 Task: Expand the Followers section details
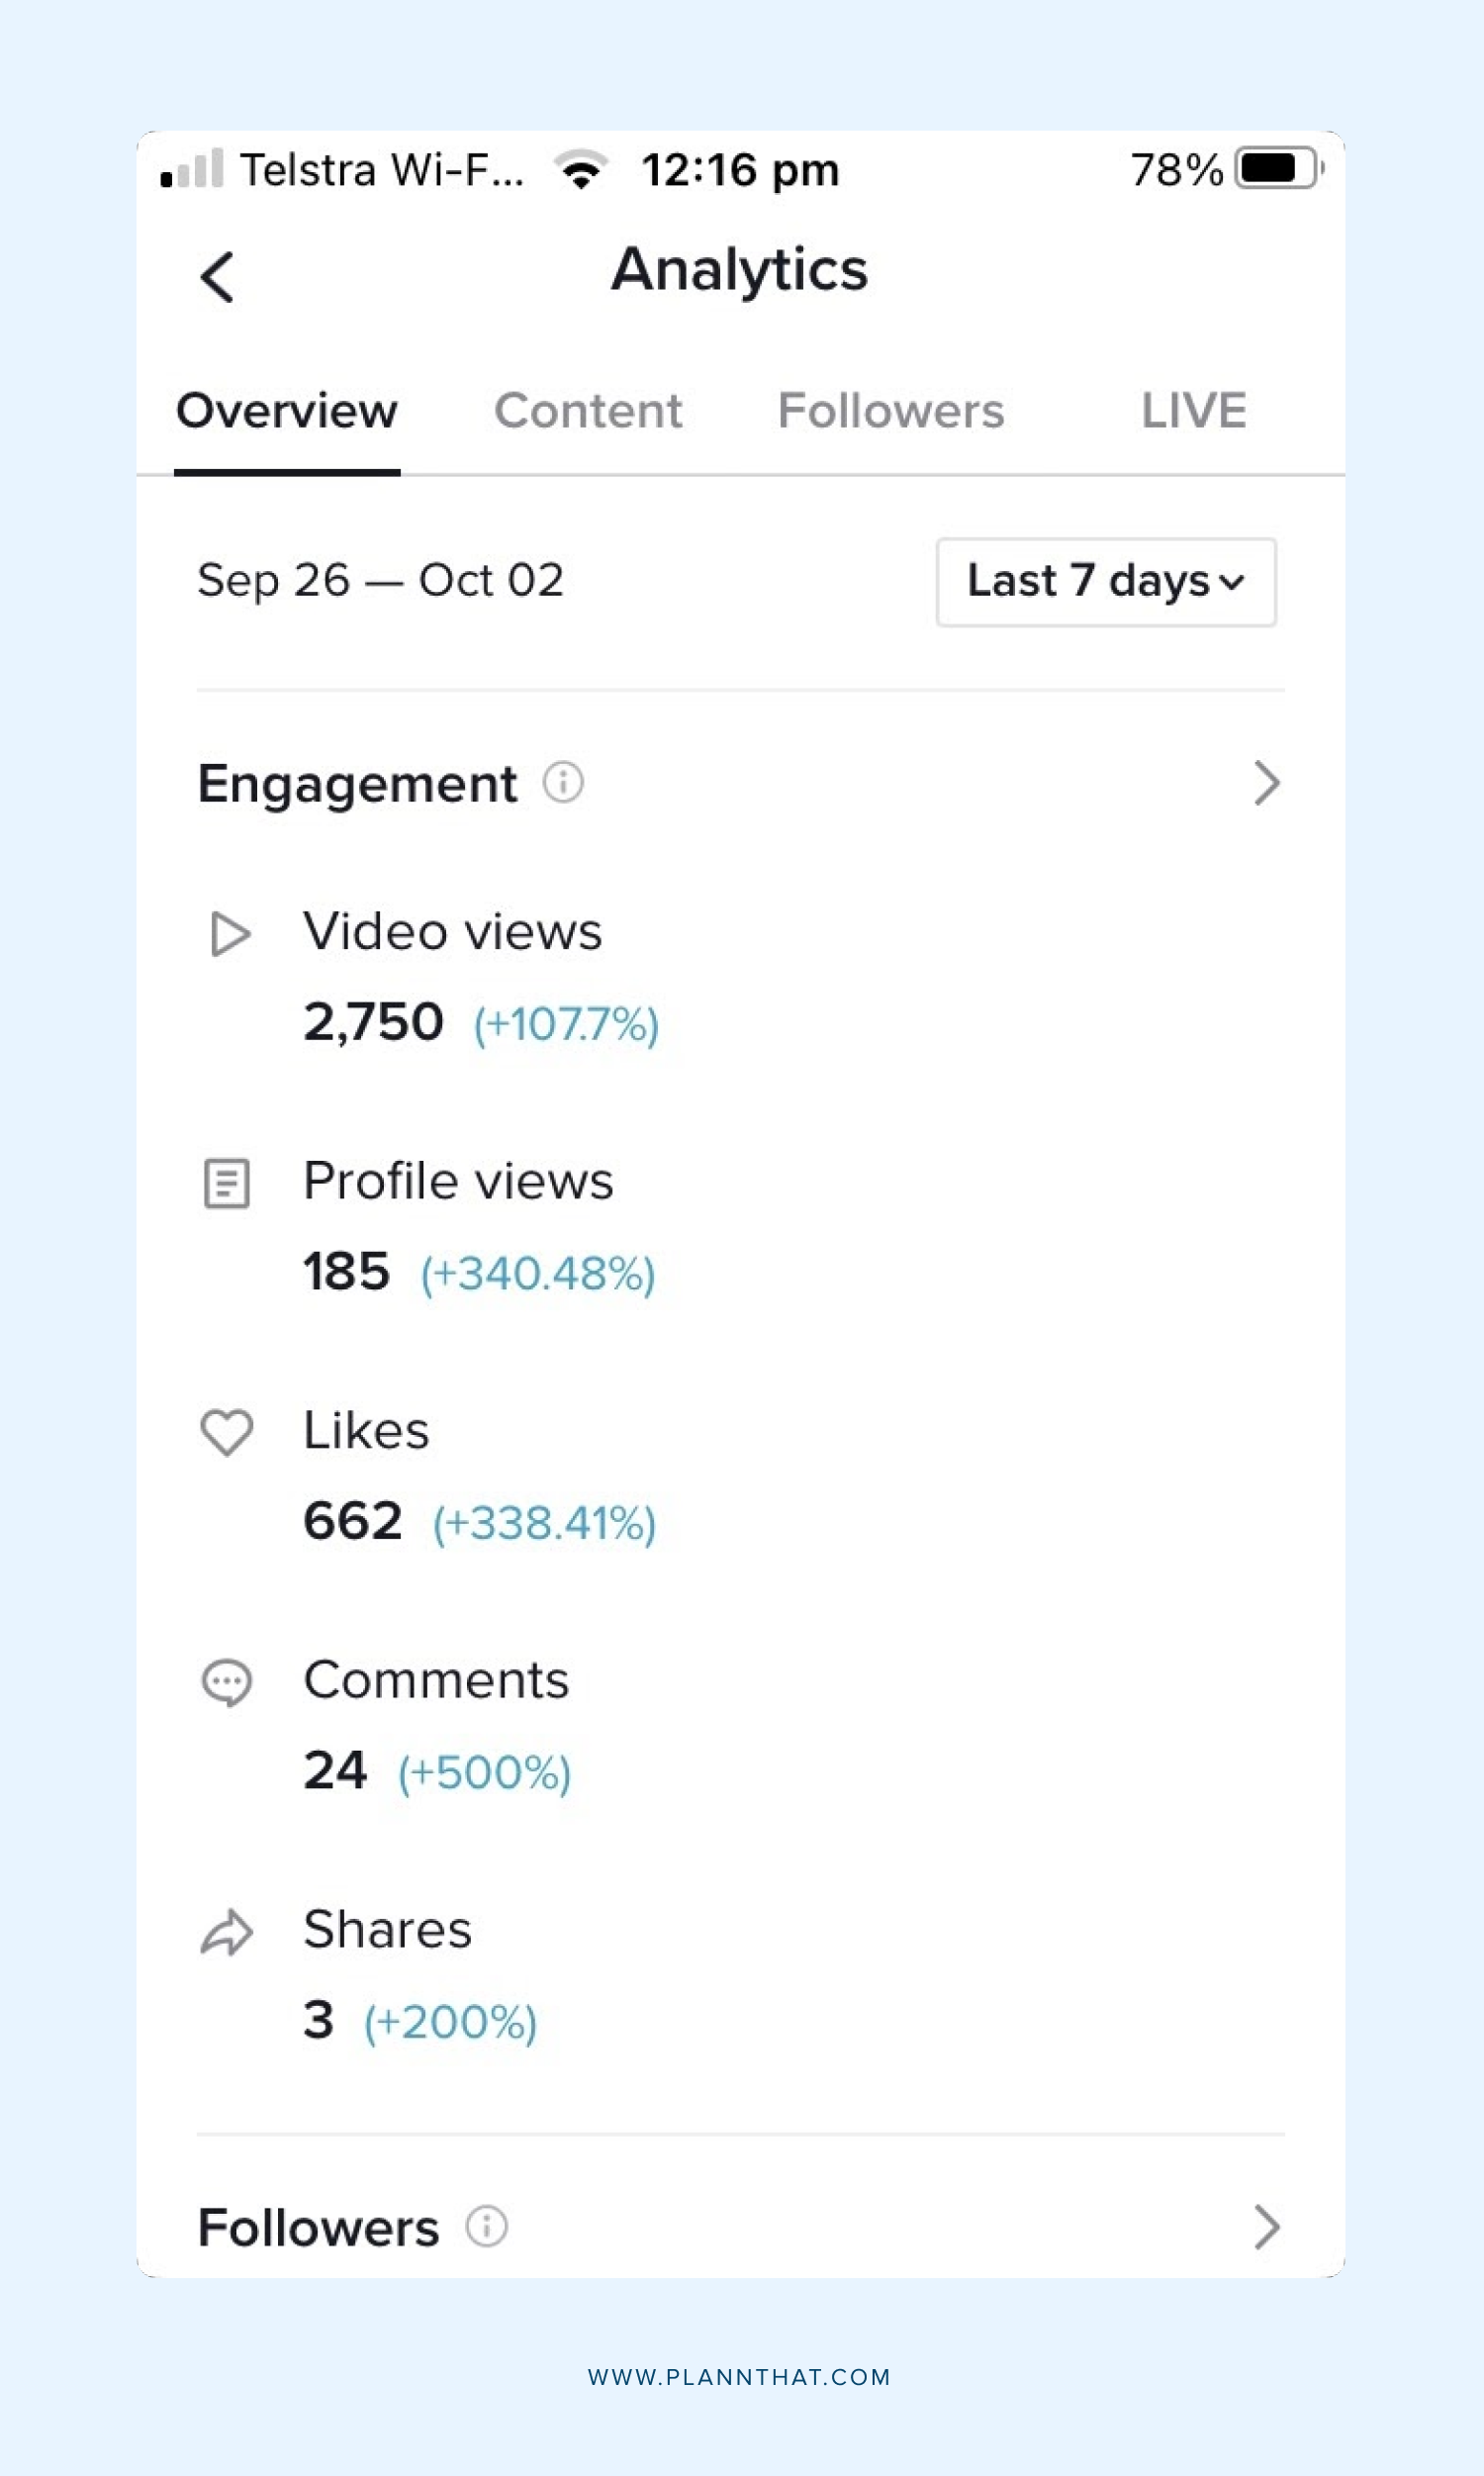(1268, 2227)
